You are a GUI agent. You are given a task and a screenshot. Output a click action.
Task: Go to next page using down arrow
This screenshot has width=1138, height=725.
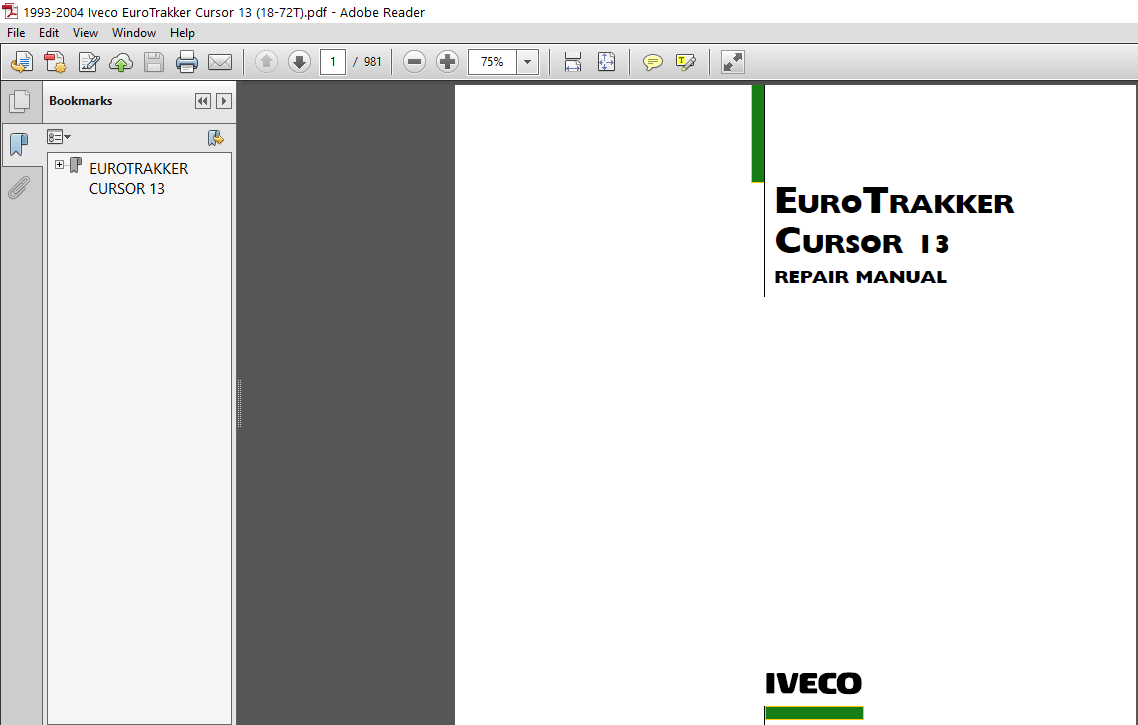299,62
